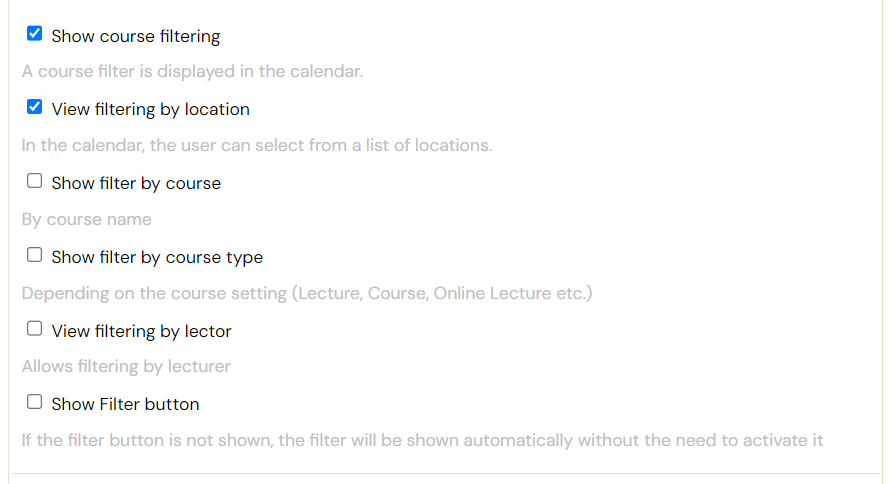Click the 'Show Filter button' label text

pos(126,404)
